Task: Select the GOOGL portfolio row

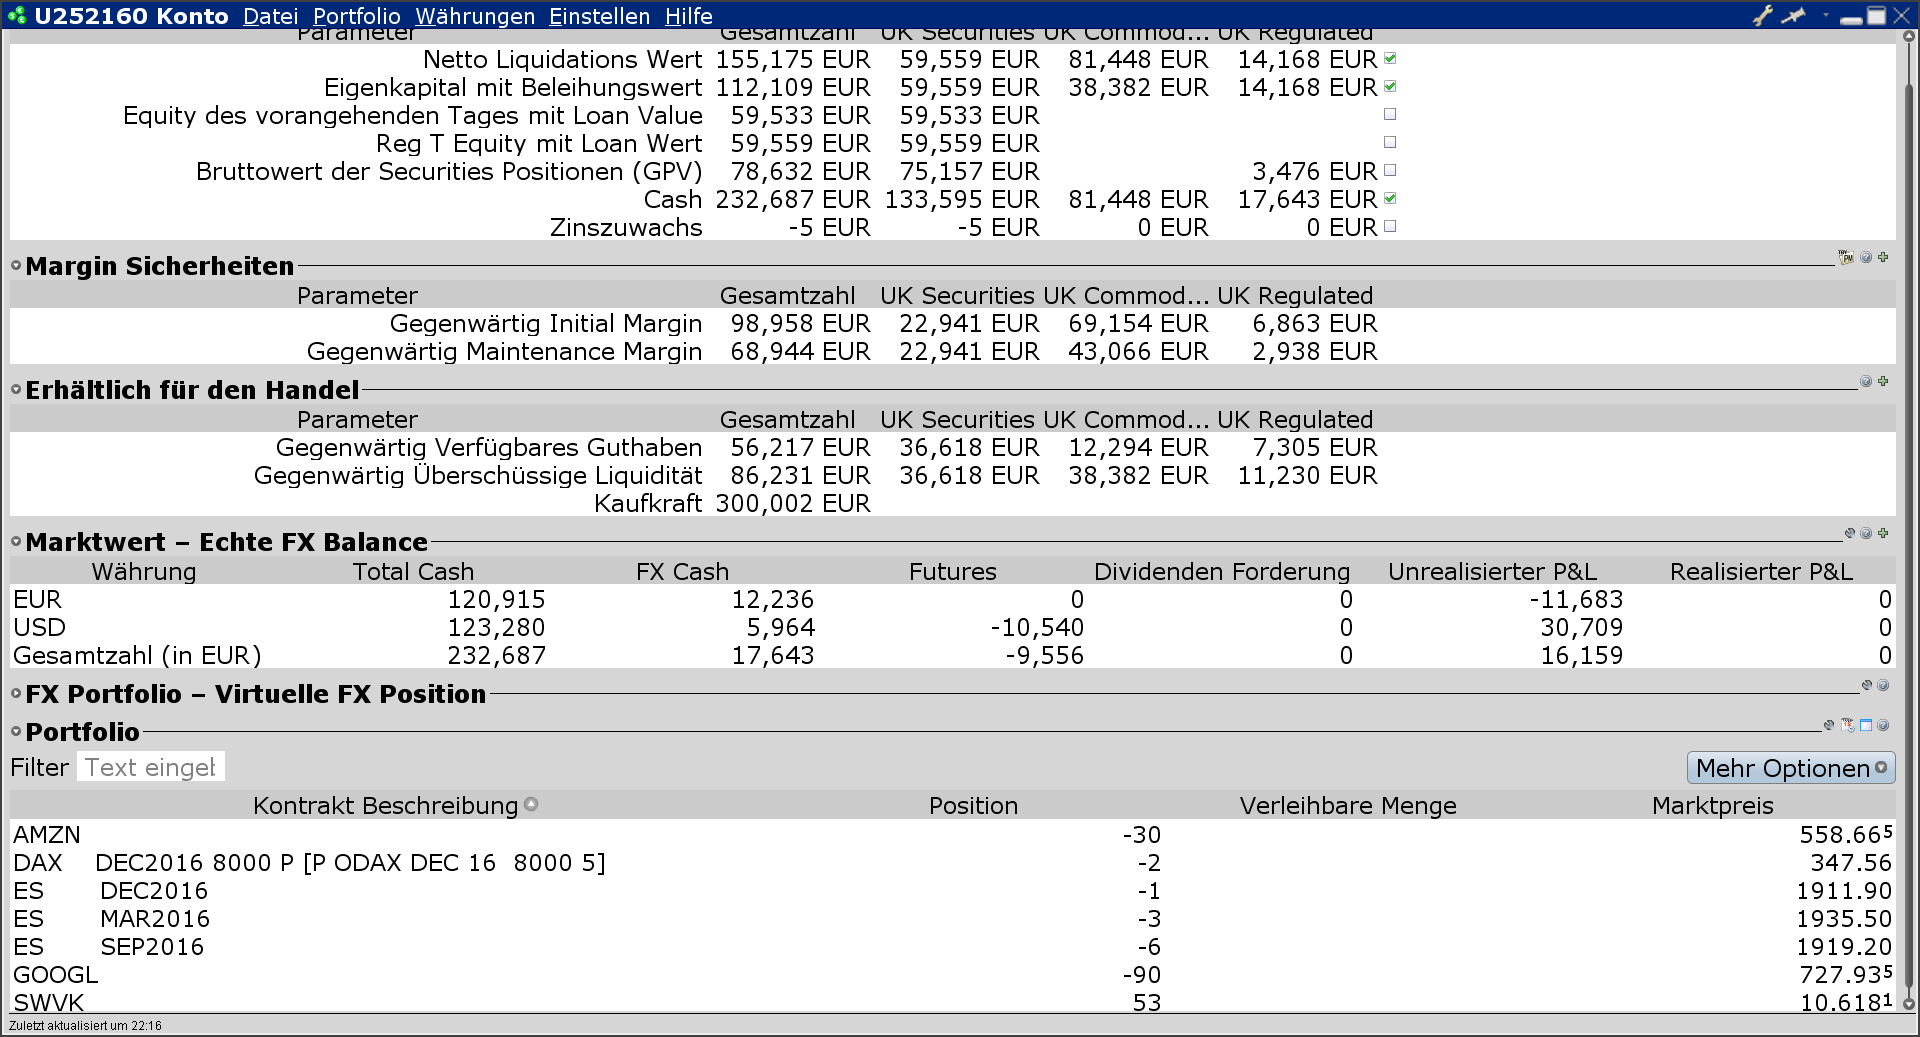Action: pyautogui.click(x=953, y=974)
